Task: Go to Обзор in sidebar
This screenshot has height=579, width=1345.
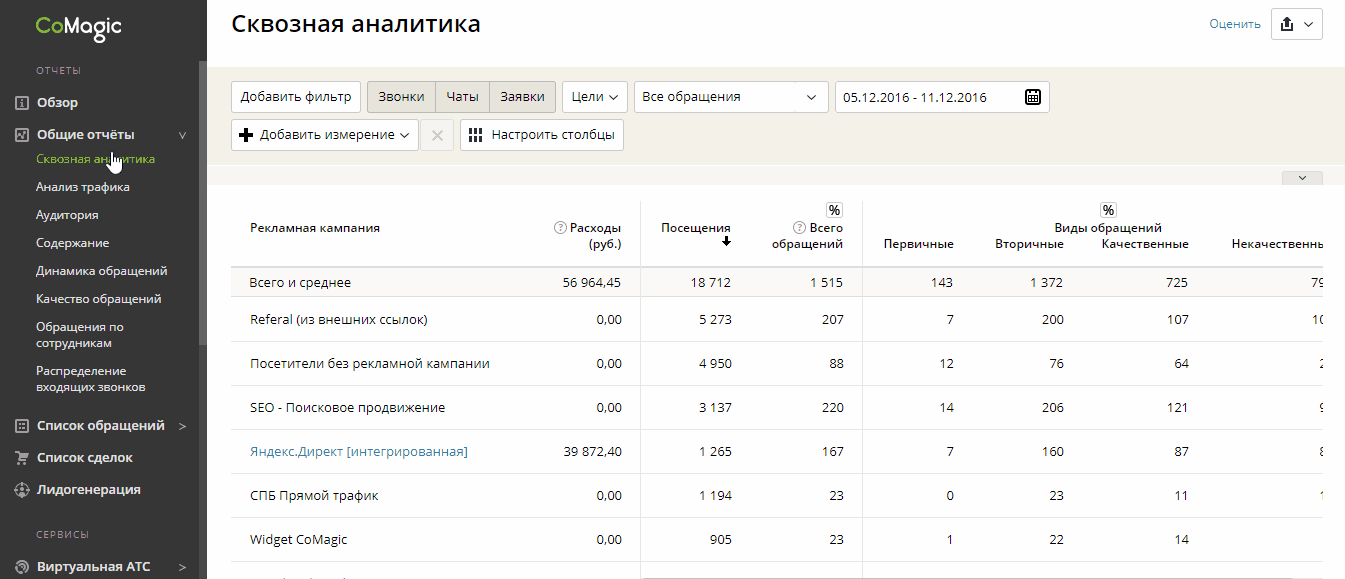Action: (57, 103)
